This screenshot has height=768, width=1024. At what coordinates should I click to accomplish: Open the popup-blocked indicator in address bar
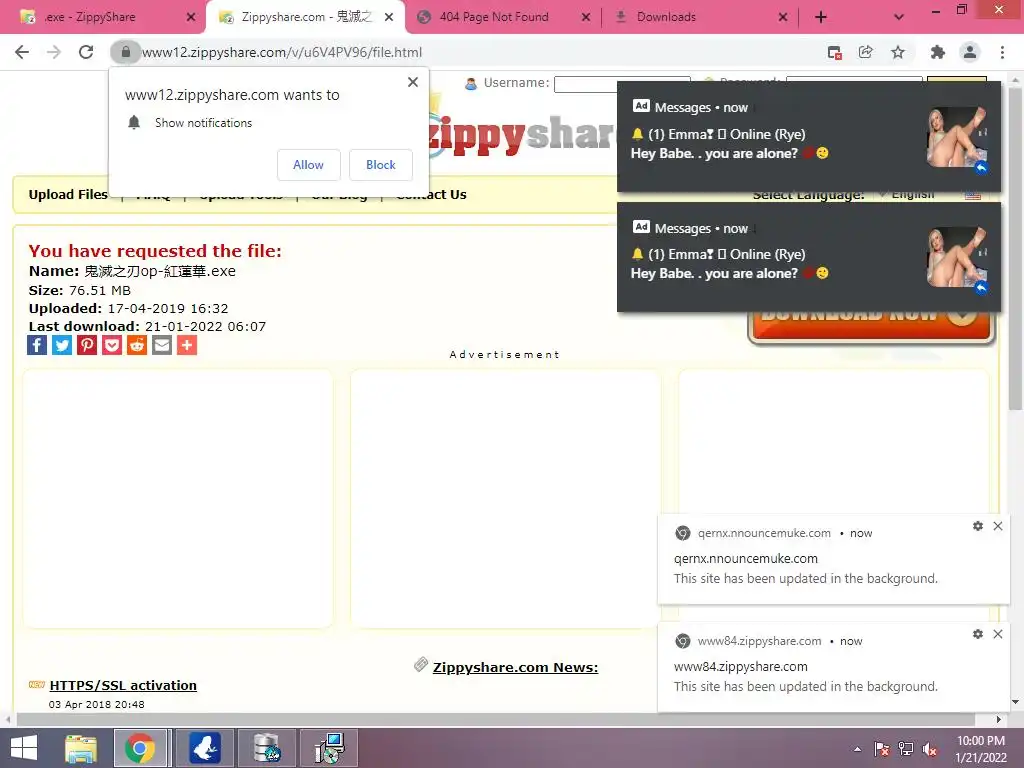[x=834, y=52]
